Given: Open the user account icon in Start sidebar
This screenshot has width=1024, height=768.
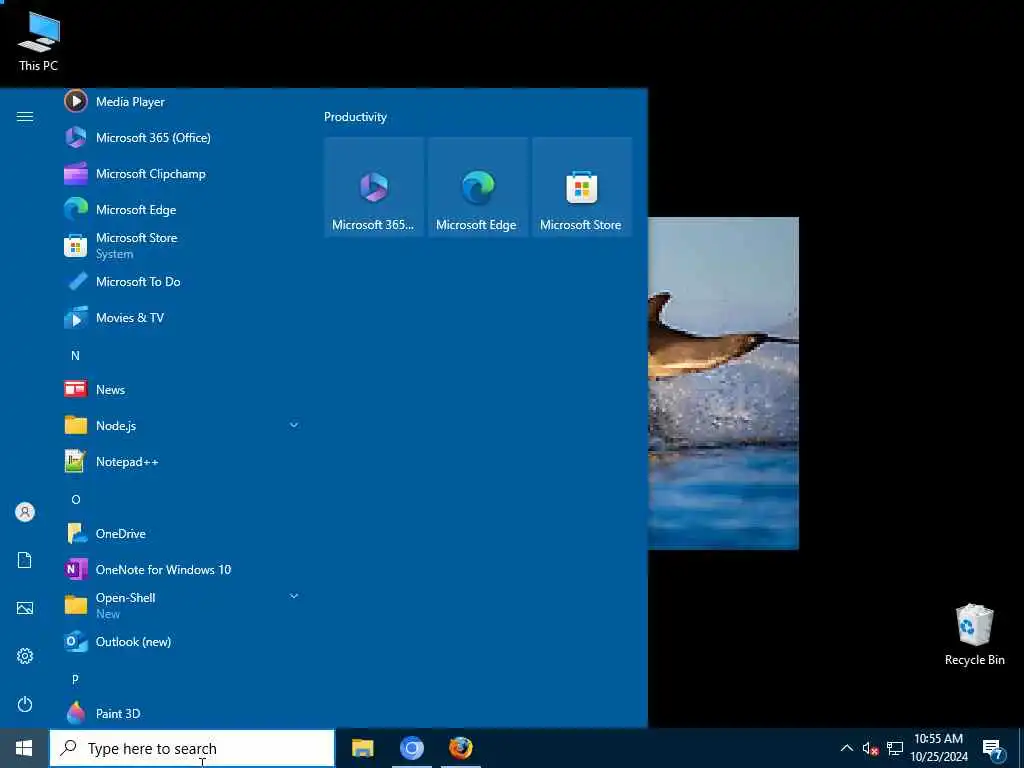Looking at the screenshot, I should (x=25, y=512).
